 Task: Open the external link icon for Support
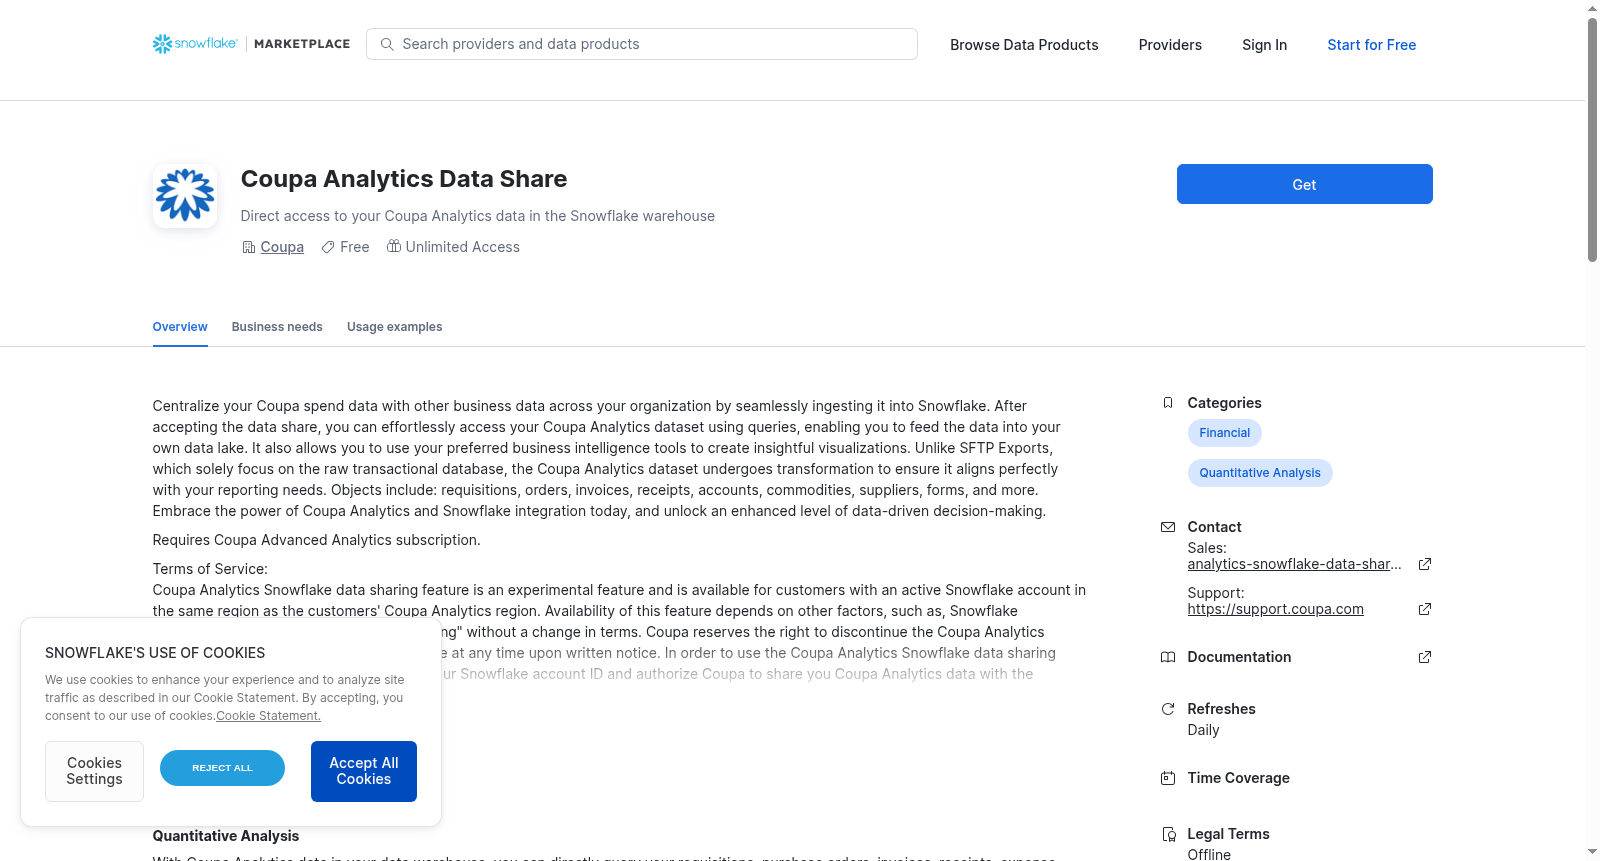click(1425, 609)
